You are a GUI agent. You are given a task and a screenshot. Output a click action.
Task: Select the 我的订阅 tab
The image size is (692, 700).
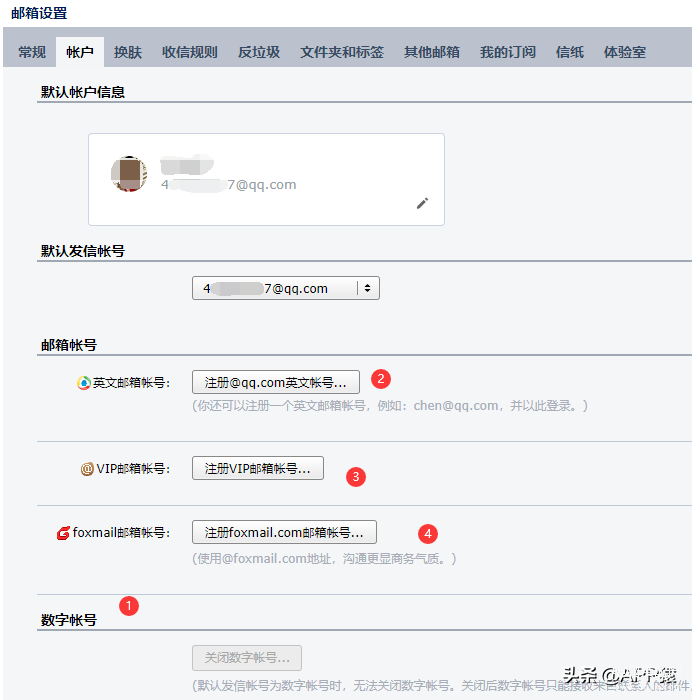(508, 52)
